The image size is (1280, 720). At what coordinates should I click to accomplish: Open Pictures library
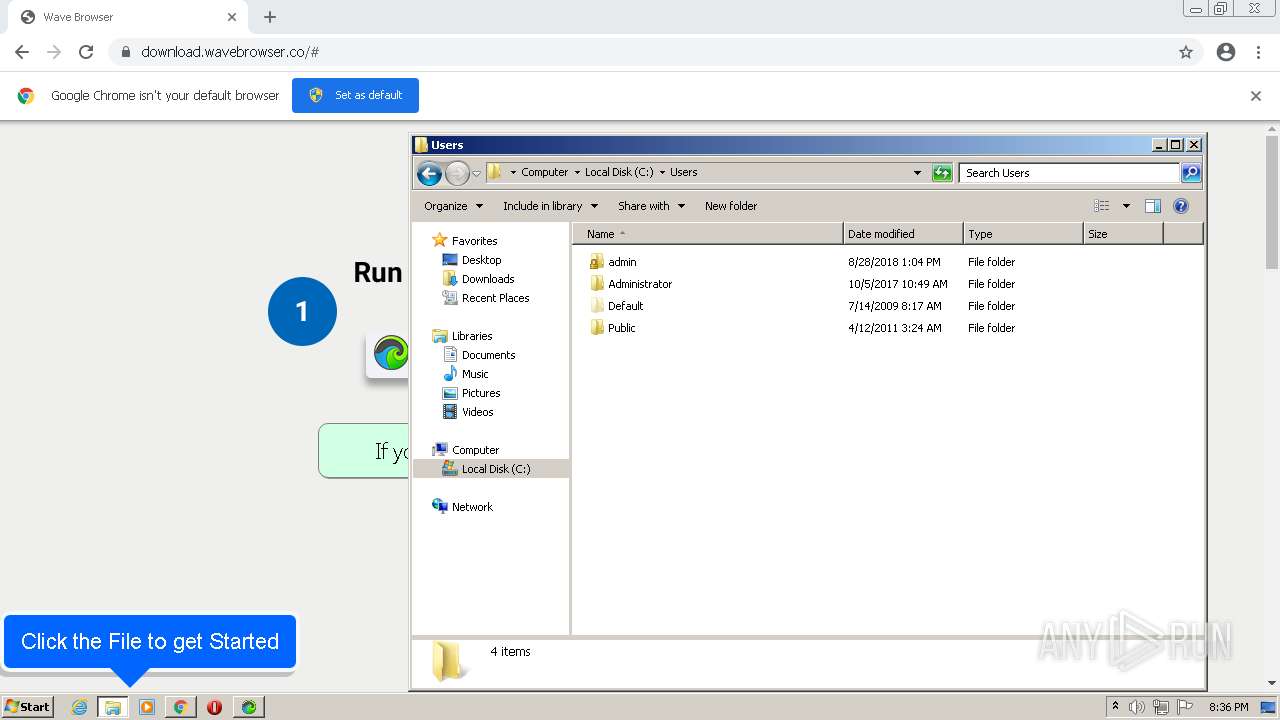pos(481,393)
